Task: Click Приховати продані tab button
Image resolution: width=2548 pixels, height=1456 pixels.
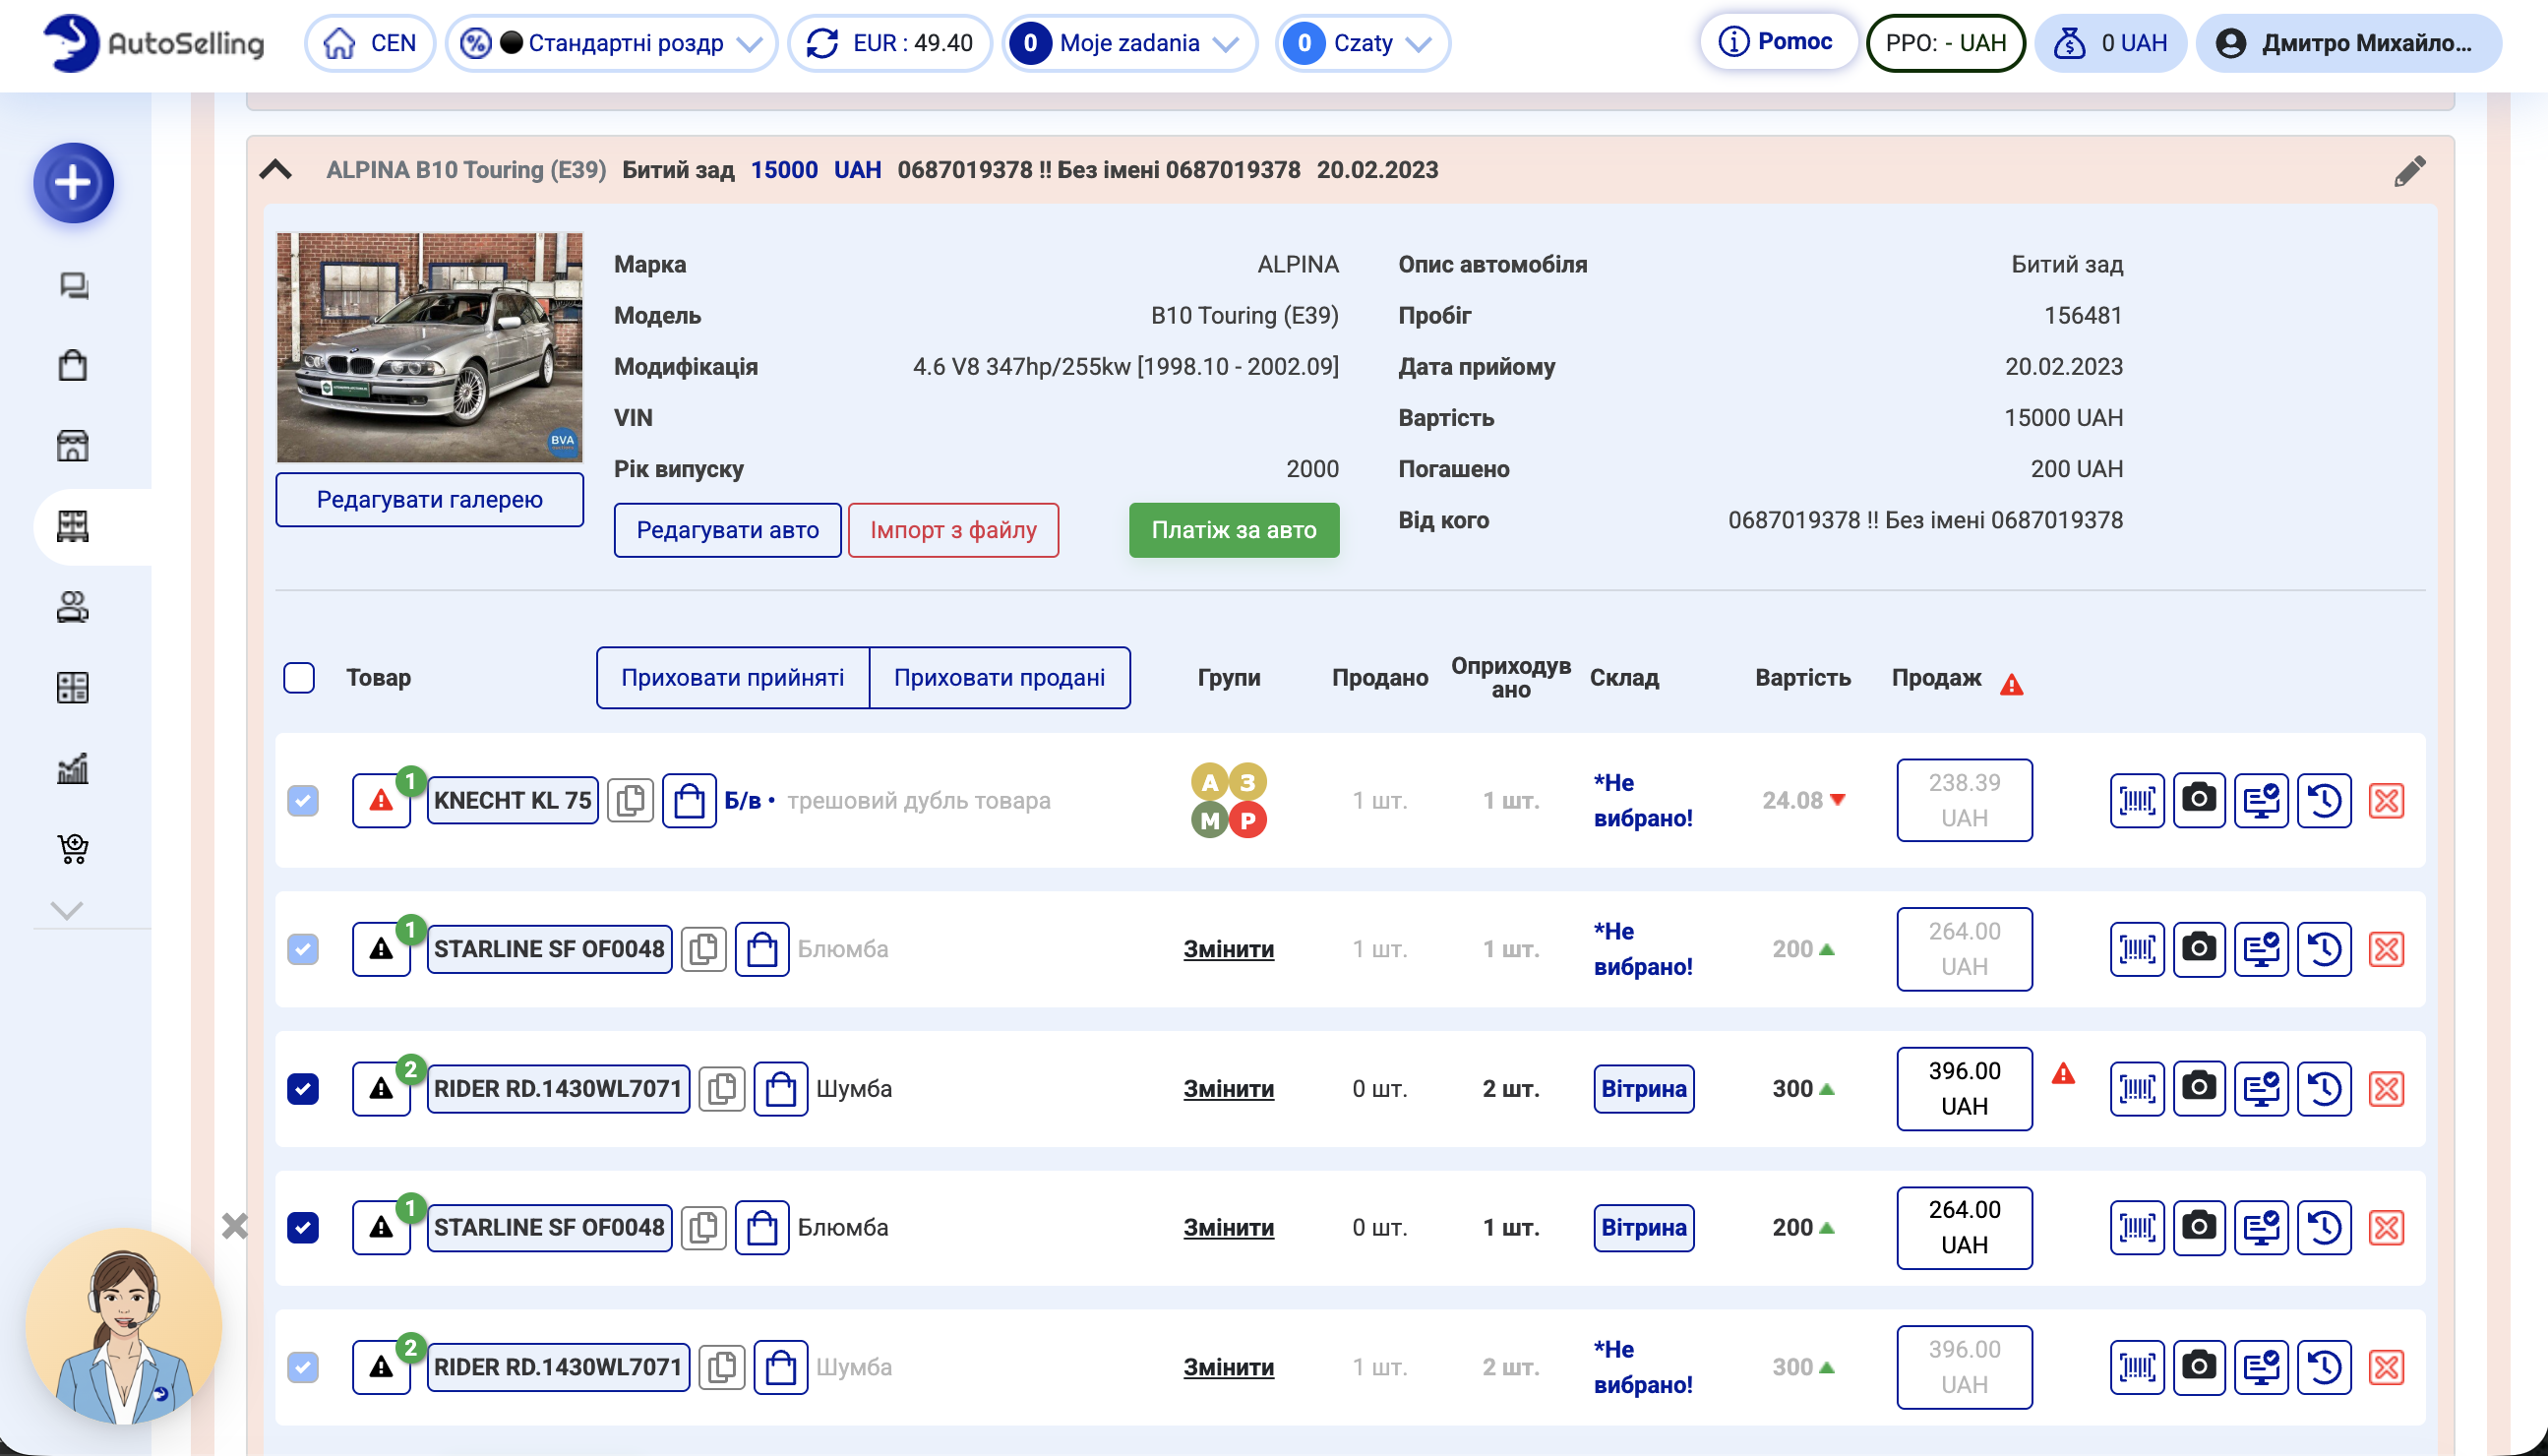Action: point(999,677)
